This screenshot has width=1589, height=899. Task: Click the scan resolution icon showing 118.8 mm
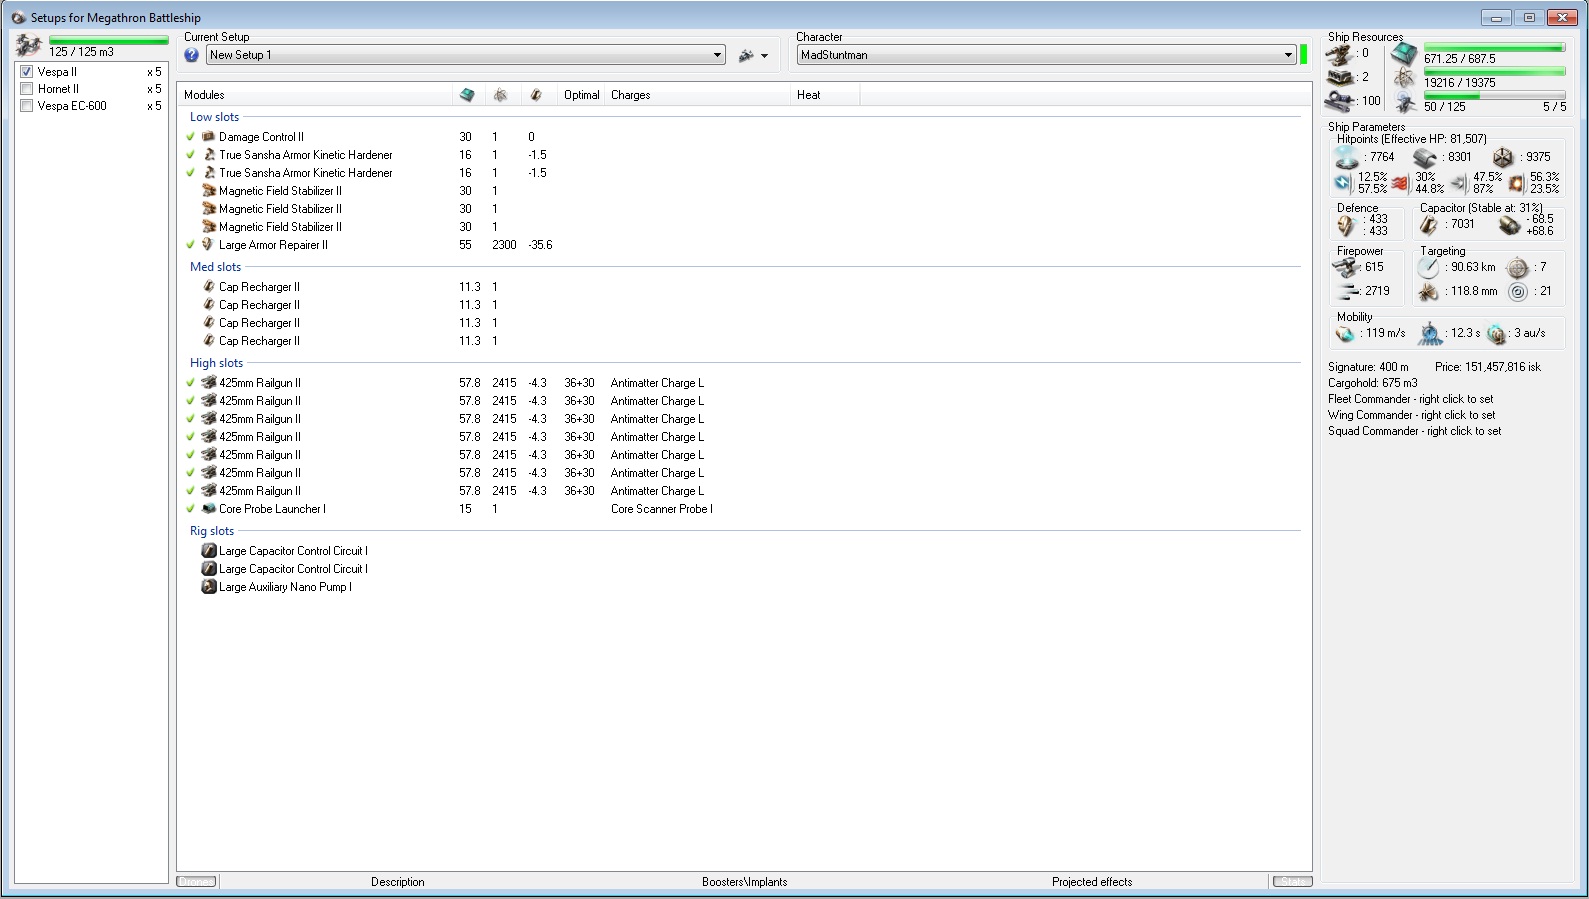coord(1428,292)
